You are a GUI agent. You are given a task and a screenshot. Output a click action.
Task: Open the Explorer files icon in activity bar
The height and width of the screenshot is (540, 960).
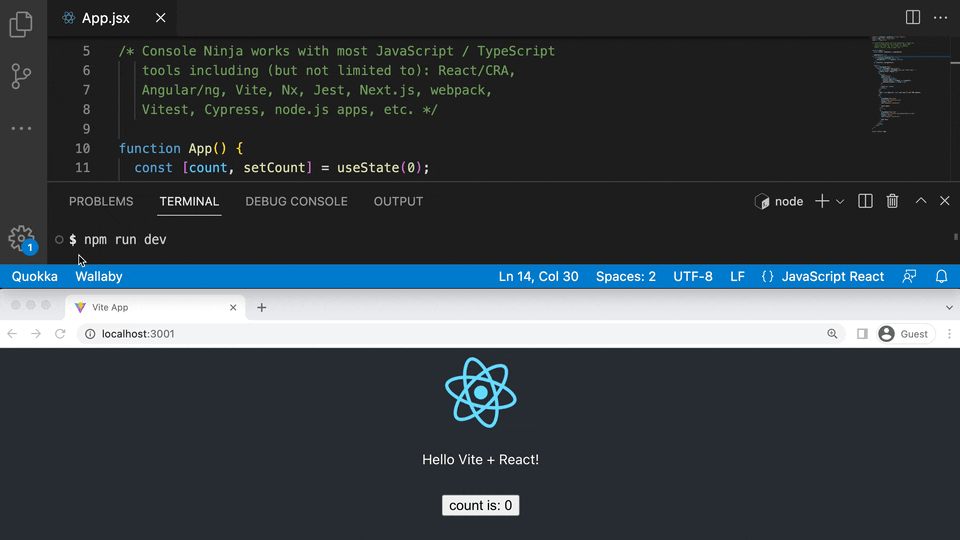(21, 24)
